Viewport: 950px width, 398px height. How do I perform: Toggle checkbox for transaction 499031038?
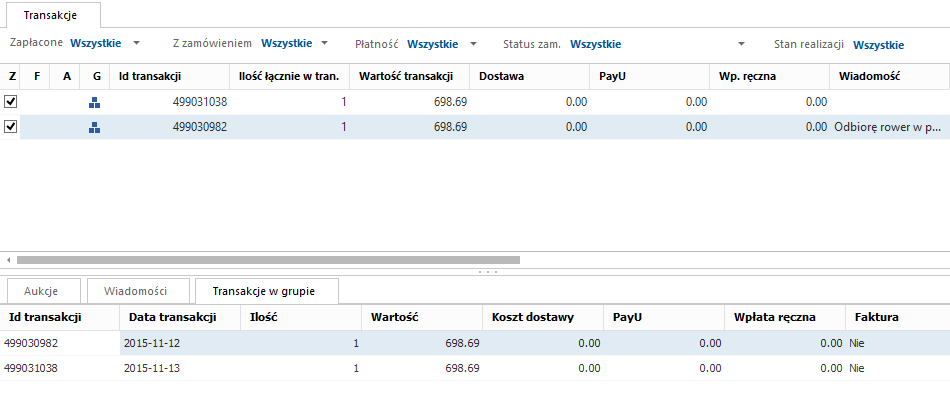(10, 102)
